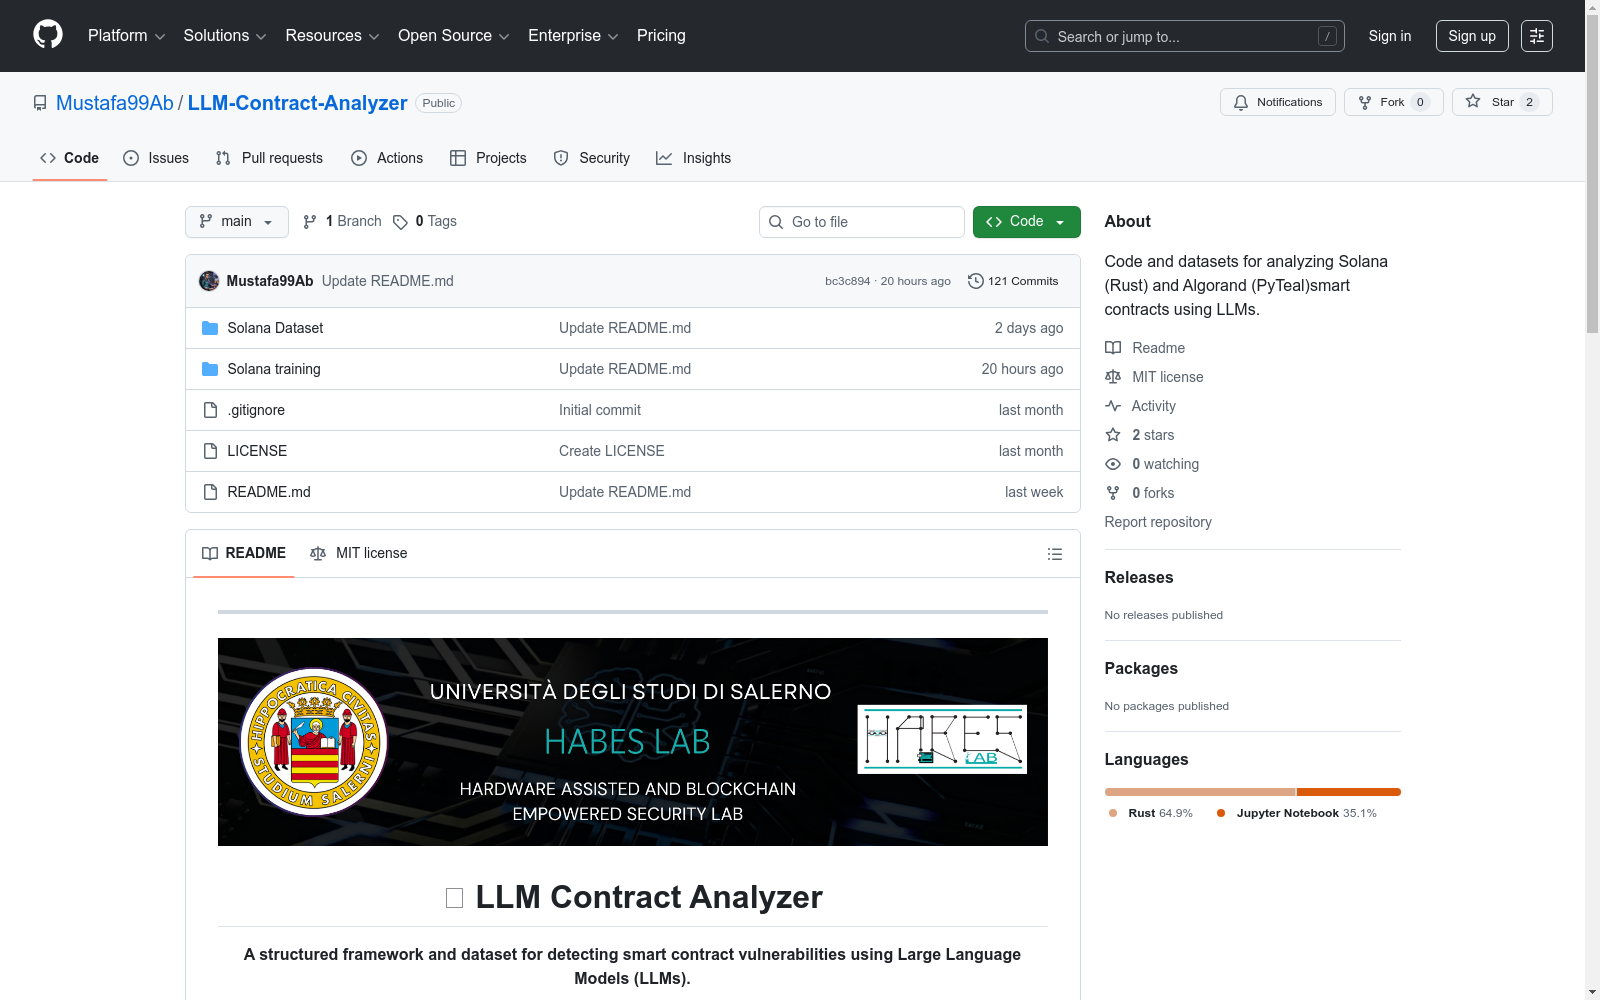Switch to the Insights tab
Viewport: 1600px width, 1000px height.
tap(693, 158)
